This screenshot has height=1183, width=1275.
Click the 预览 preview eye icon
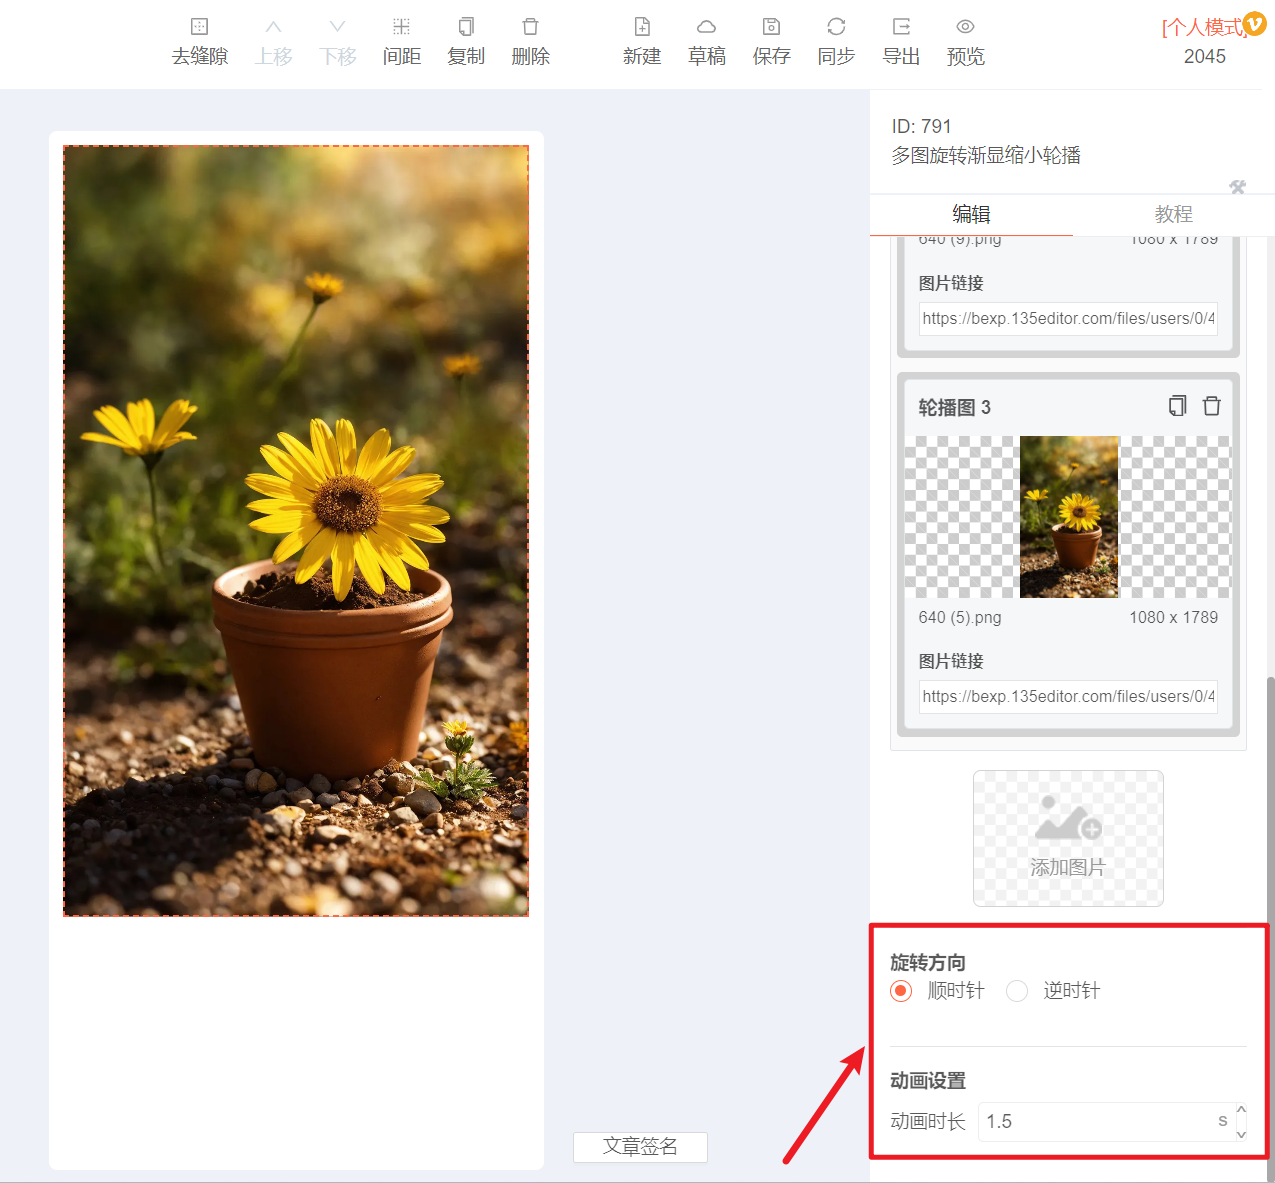(x=965, y=27)
